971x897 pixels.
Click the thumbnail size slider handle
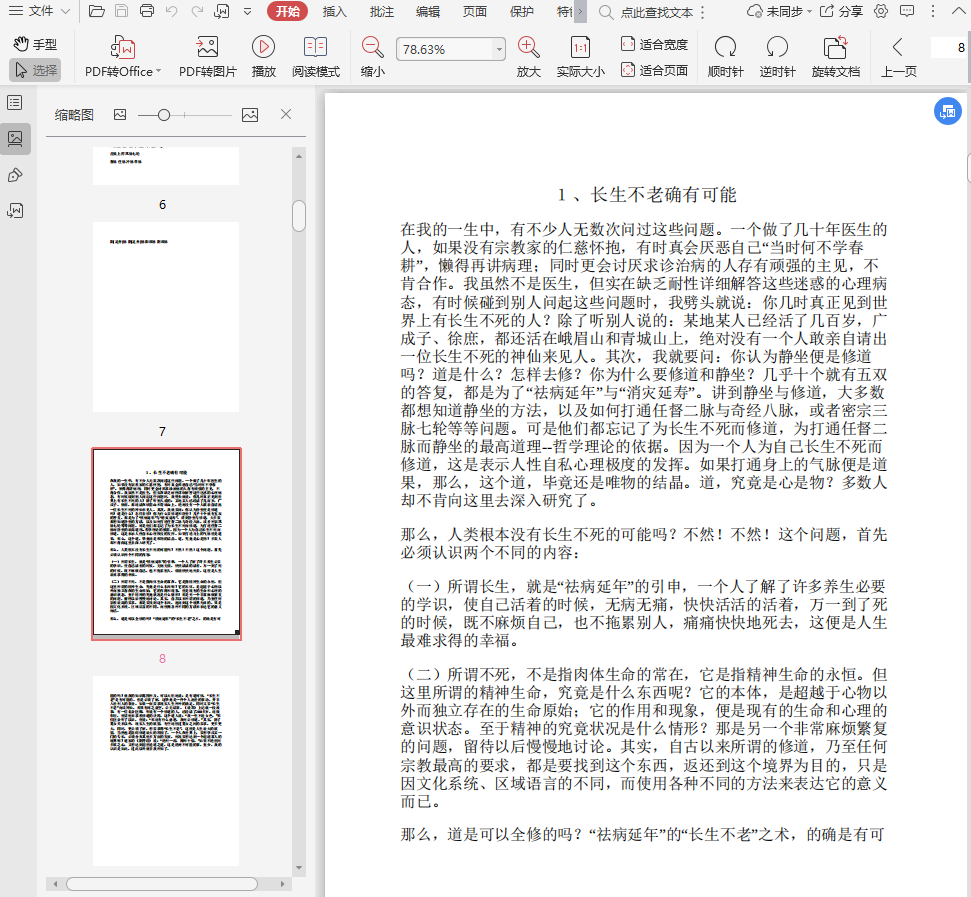coord(164,115)
